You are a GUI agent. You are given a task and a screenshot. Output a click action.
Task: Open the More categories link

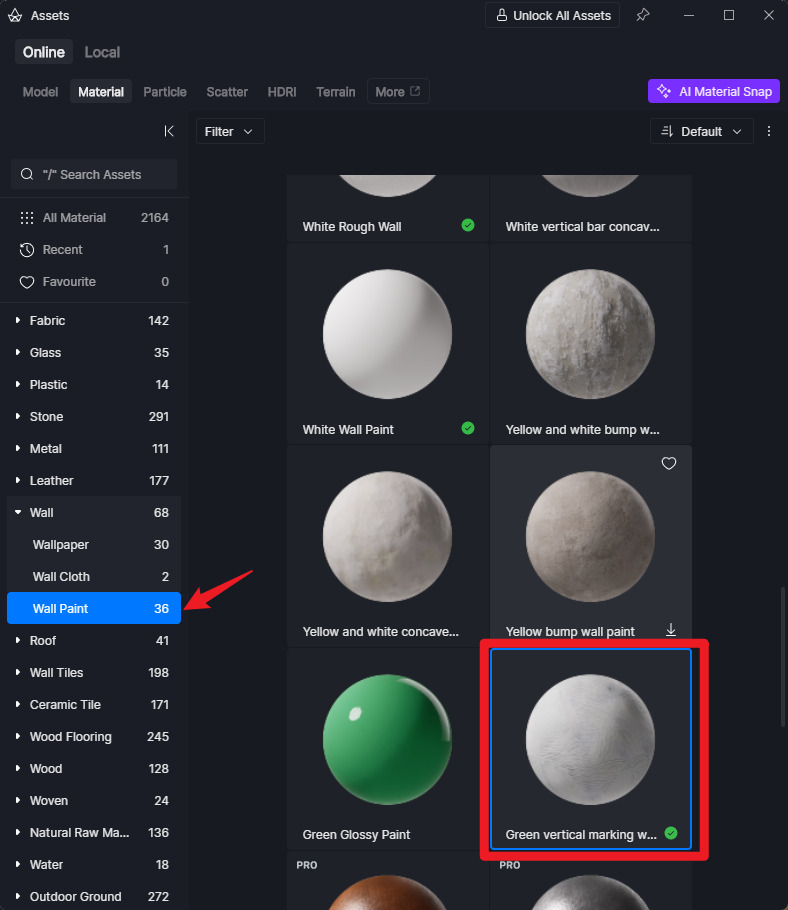(397, 91)
